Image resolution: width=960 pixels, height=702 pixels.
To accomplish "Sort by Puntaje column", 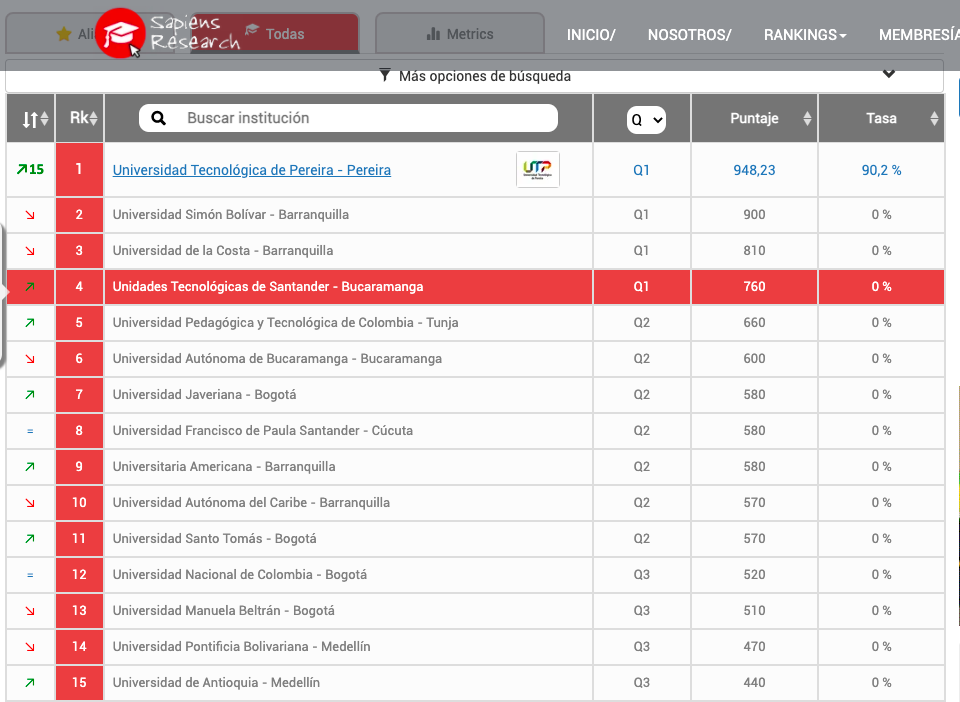I will [x=754, y=118].
